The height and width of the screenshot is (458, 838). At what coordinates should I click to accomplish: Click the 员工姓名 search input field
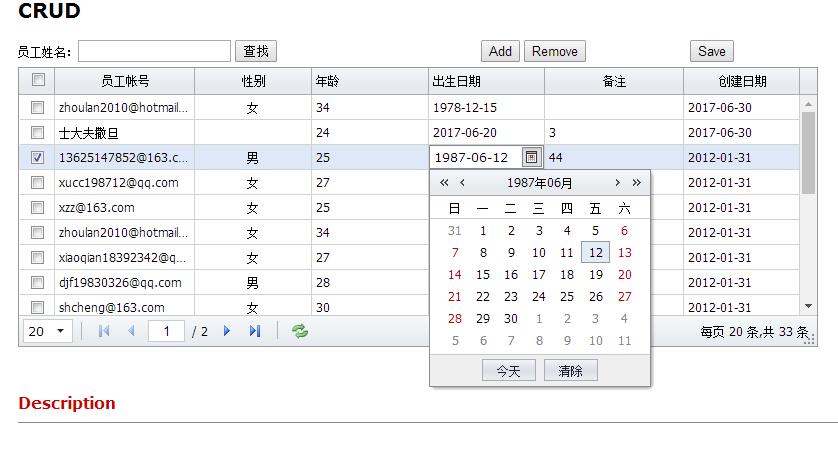coord(154,51)
